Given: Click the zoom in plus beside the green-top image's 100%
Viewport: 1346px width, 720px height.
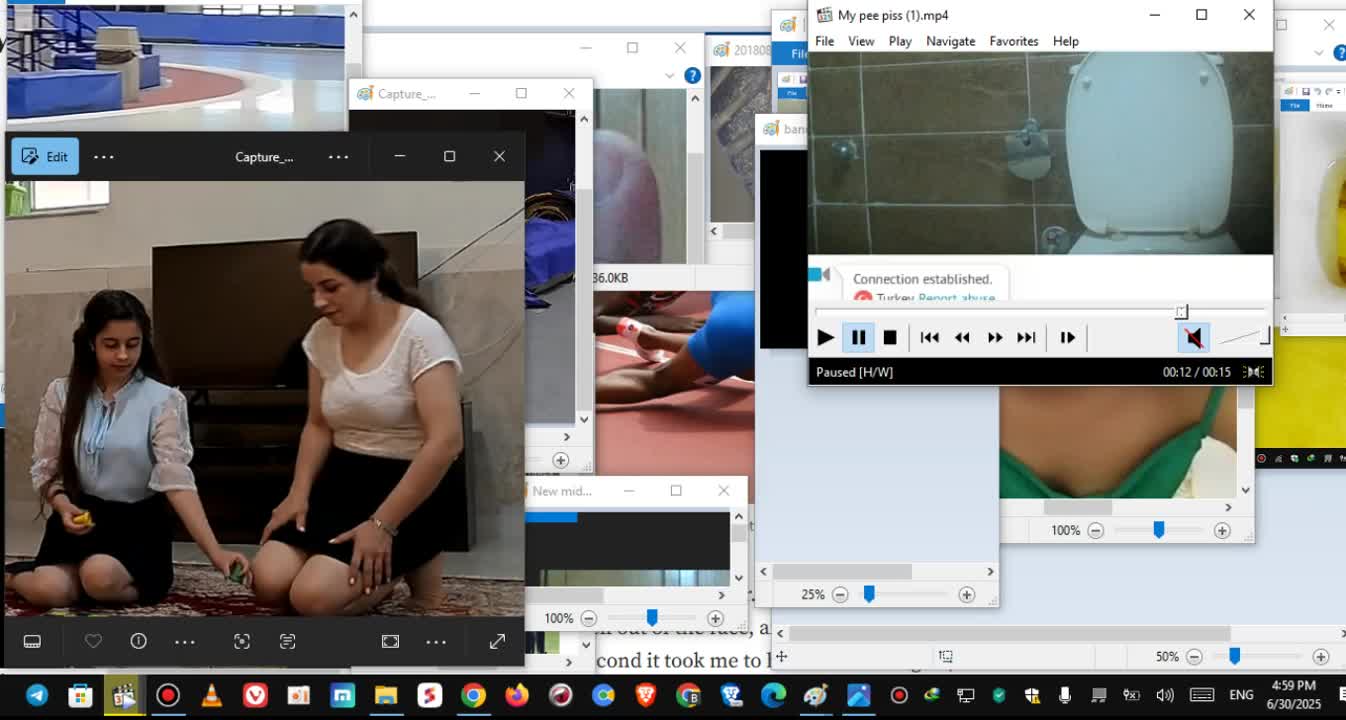Looking at the screenshot, I should pyautogui.click(x=1222, y=531).
